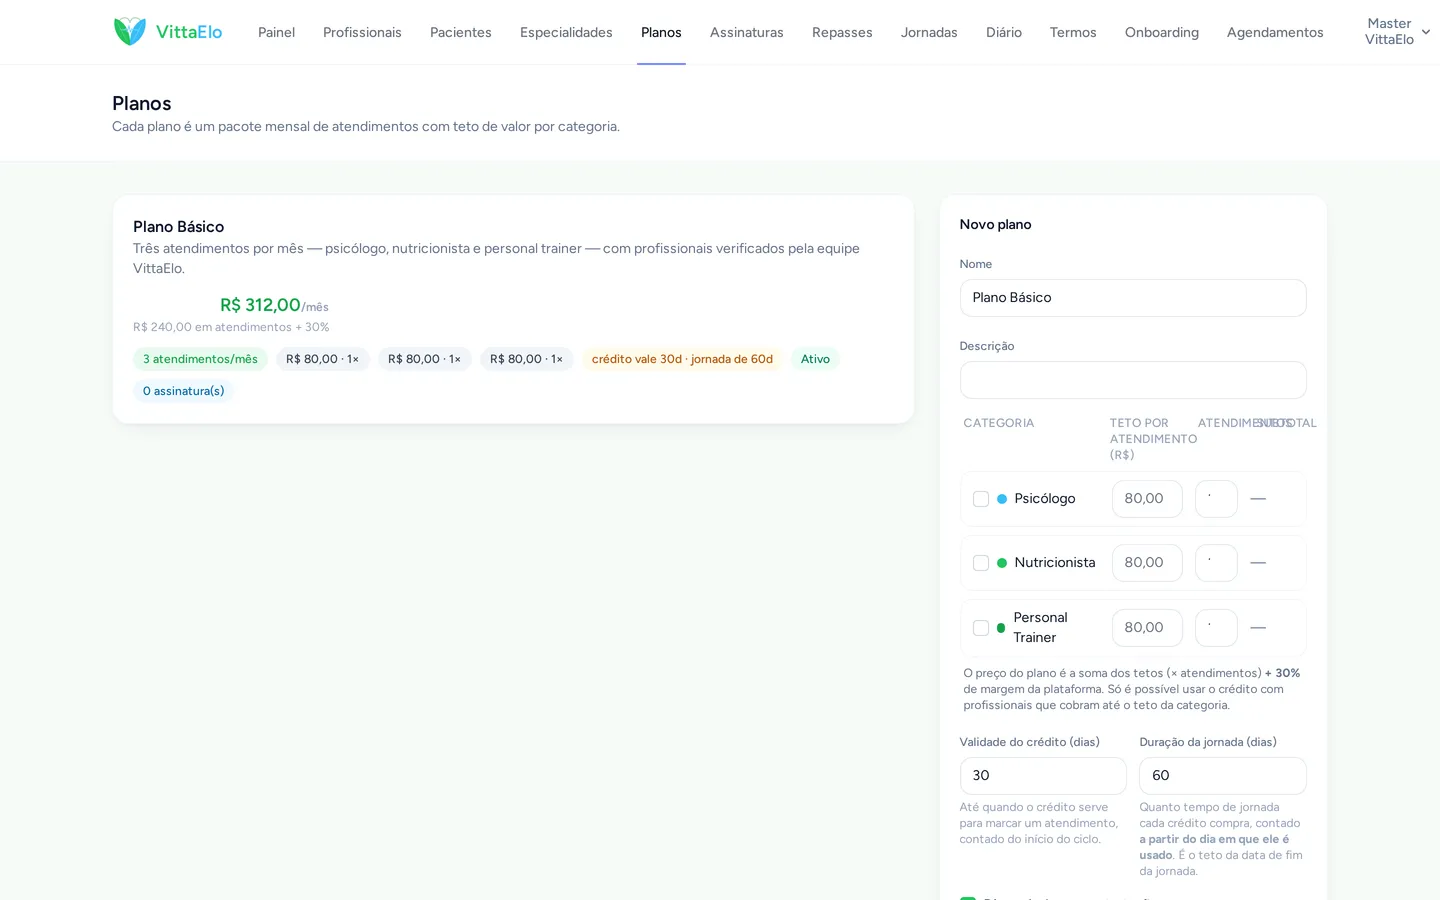Click the R$ 312,00 plan price
This screenshot has height=900, width=1440.
coord(260,305)
